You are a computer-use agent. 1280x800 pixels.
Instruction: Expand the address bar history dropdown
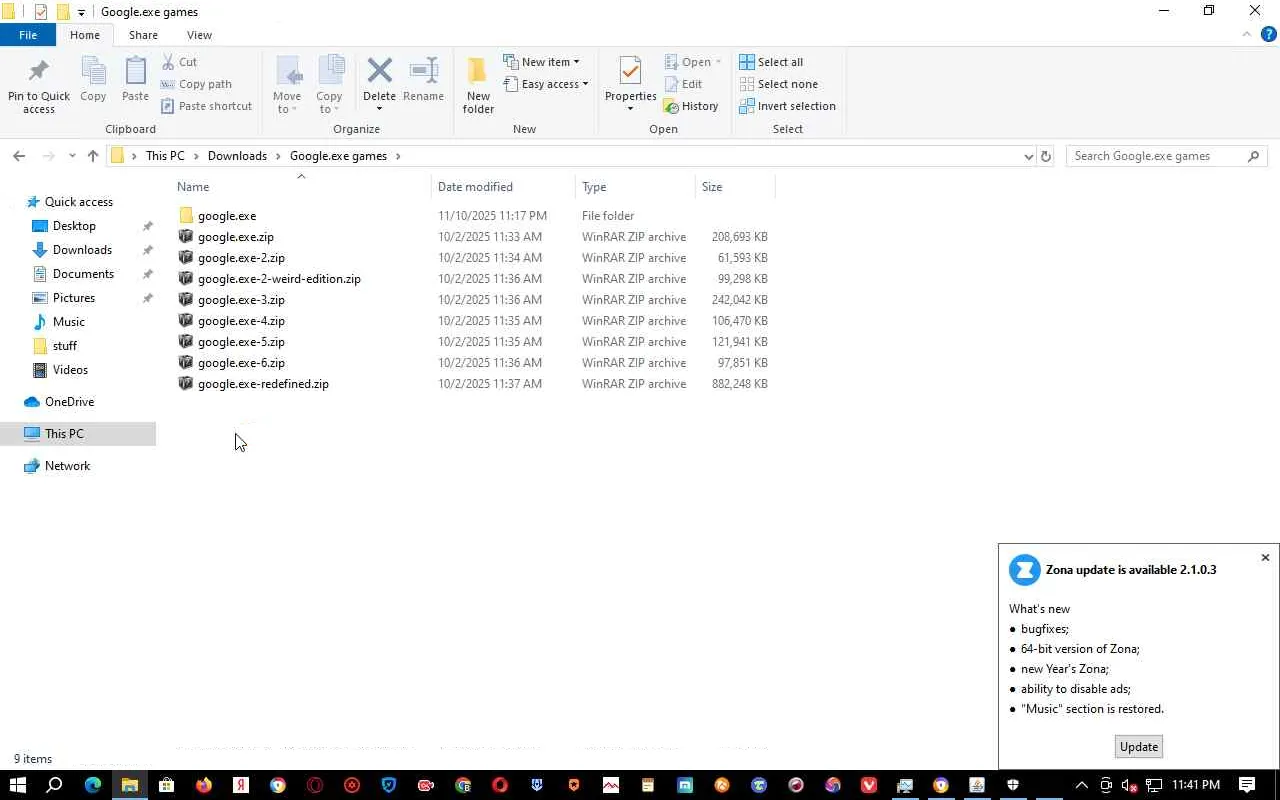[1028, 156]
